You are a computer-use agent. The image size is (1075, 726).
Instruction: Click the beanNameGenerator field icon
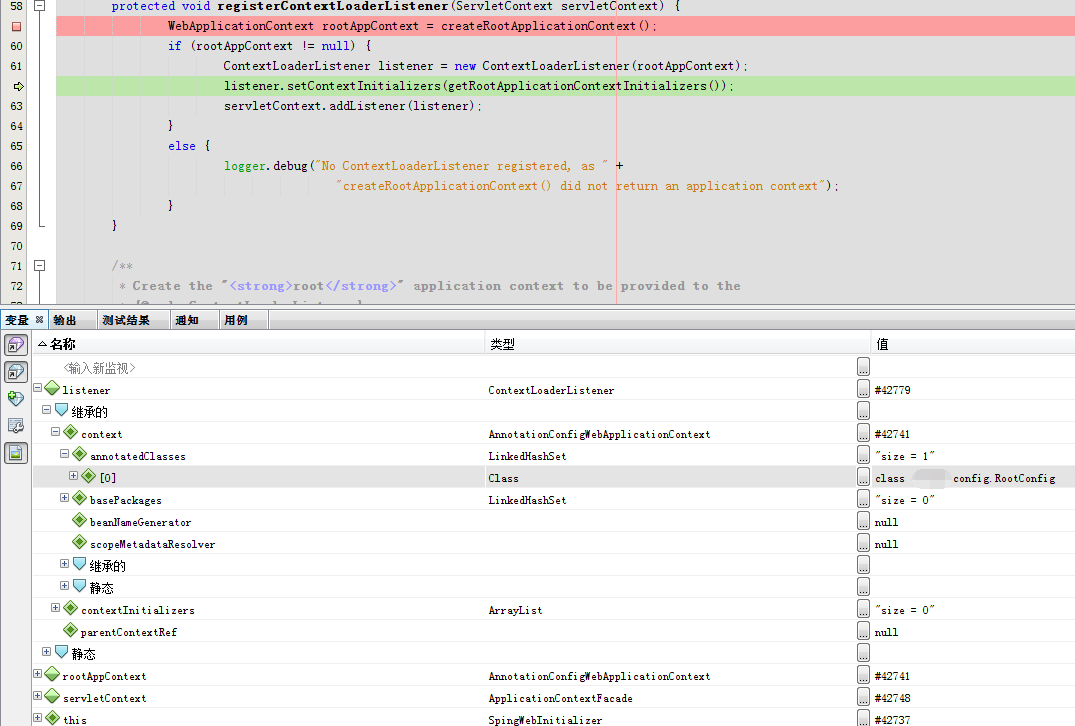[x=80, y=520]
